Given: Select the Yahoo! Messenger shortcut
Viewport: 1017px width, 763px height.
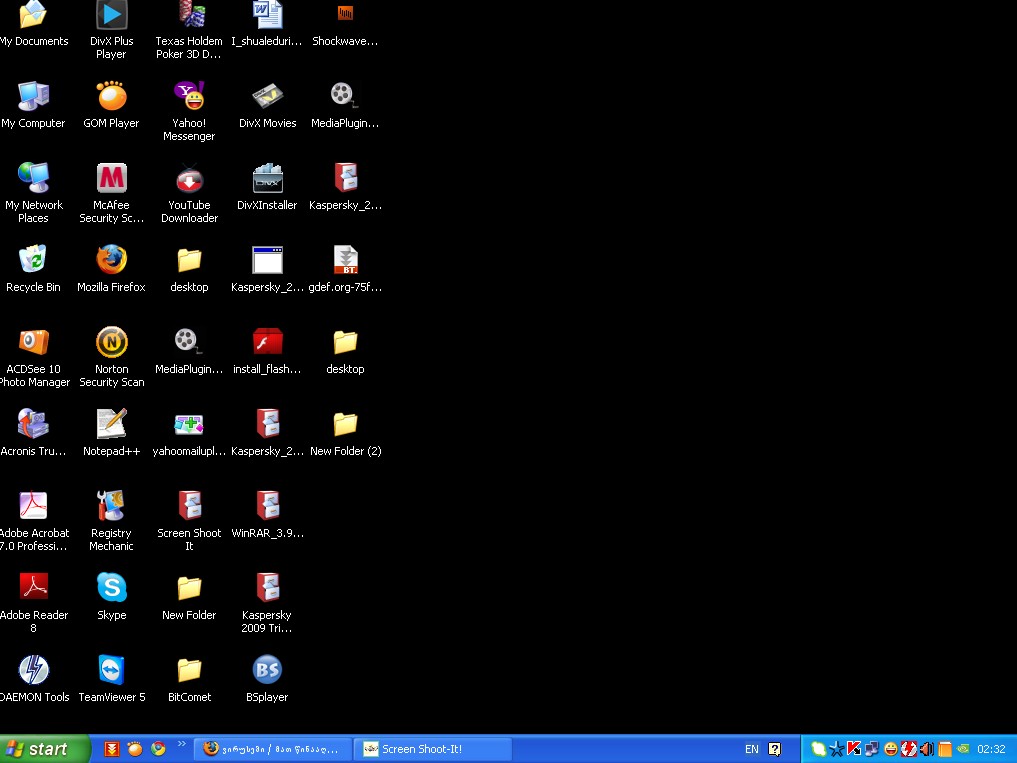Looking at the screenshot, I should point(189,112).
